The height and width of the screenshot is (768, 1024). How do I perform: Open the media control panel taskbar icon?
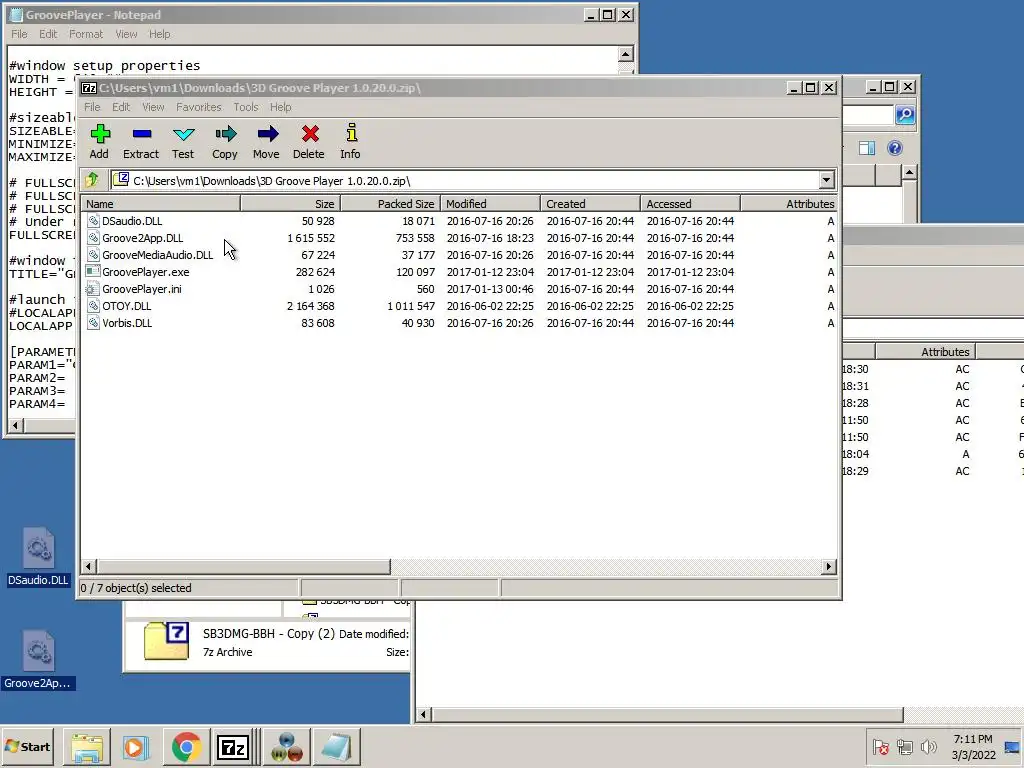287,747
